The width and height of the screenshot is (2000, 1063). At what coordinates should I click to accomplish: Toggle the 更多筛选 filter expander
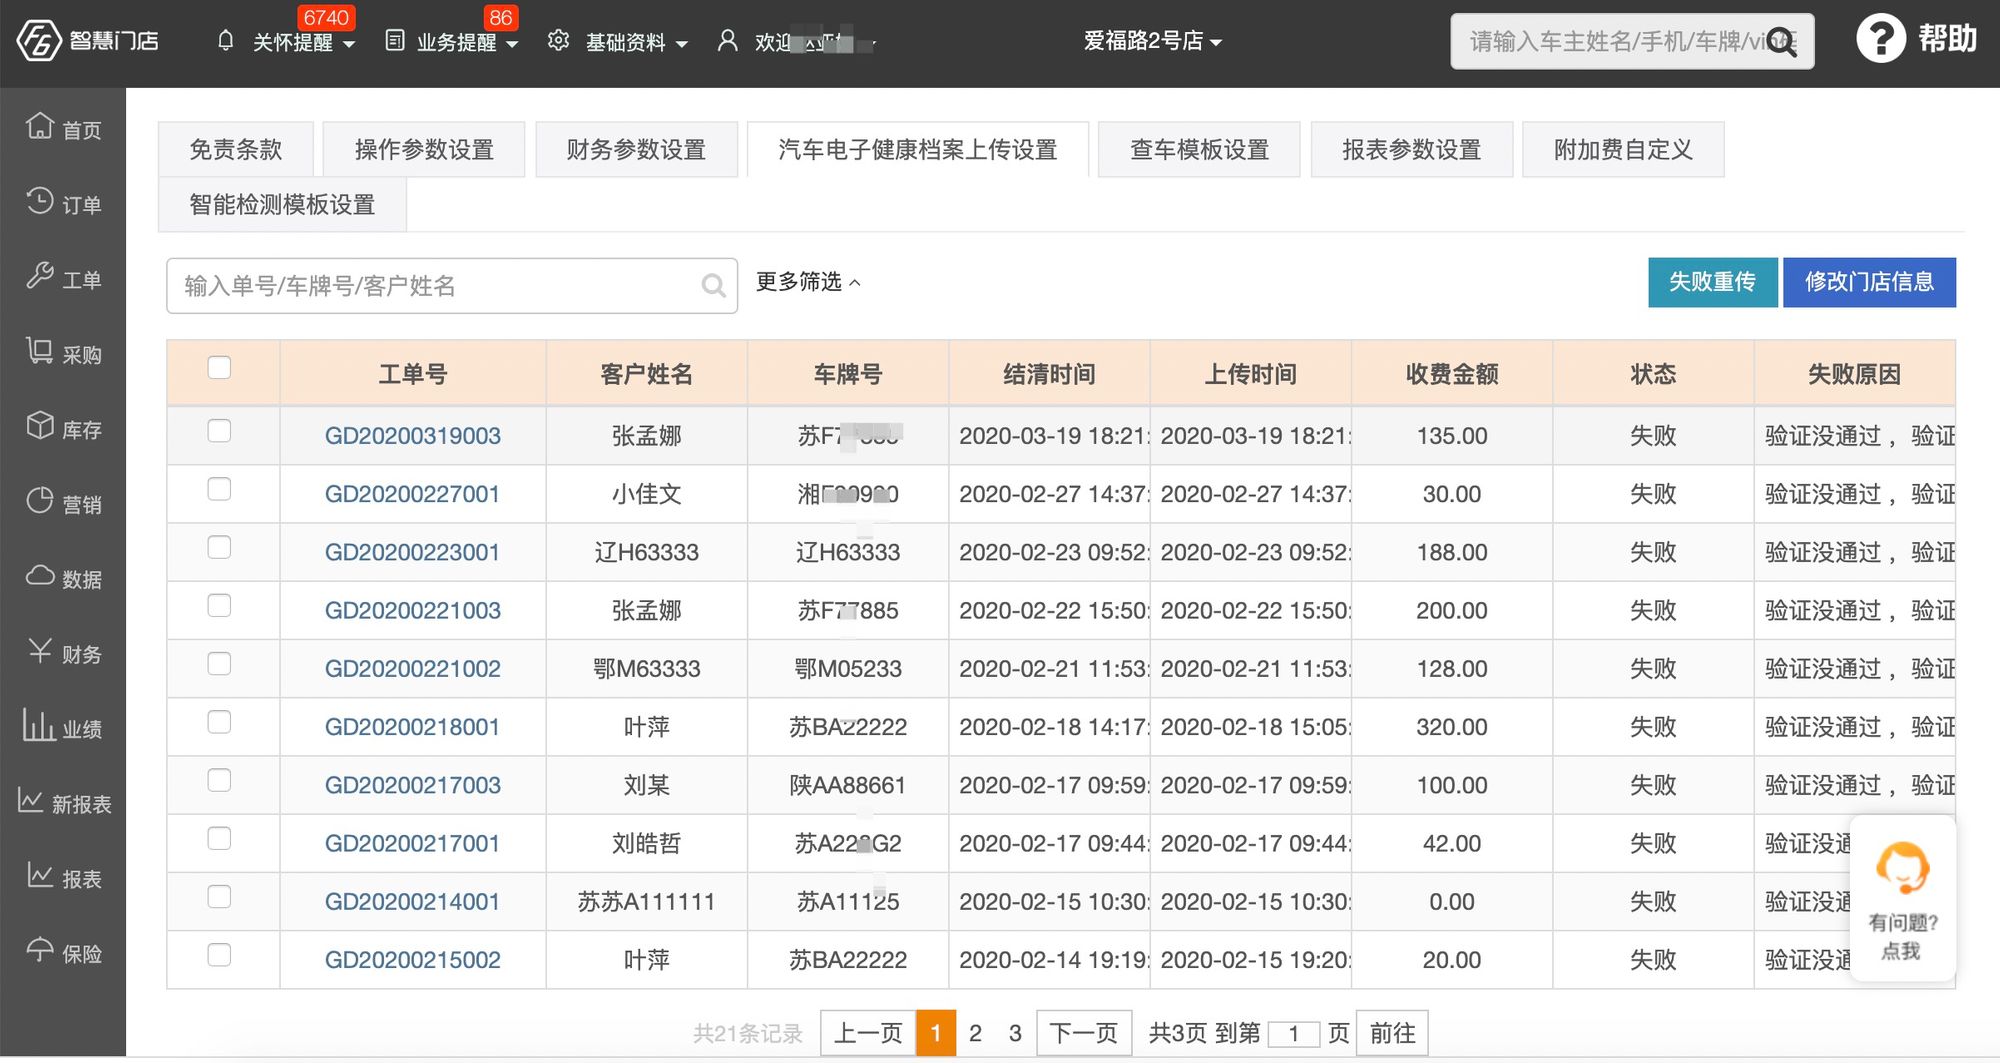(x=808, y=282)
